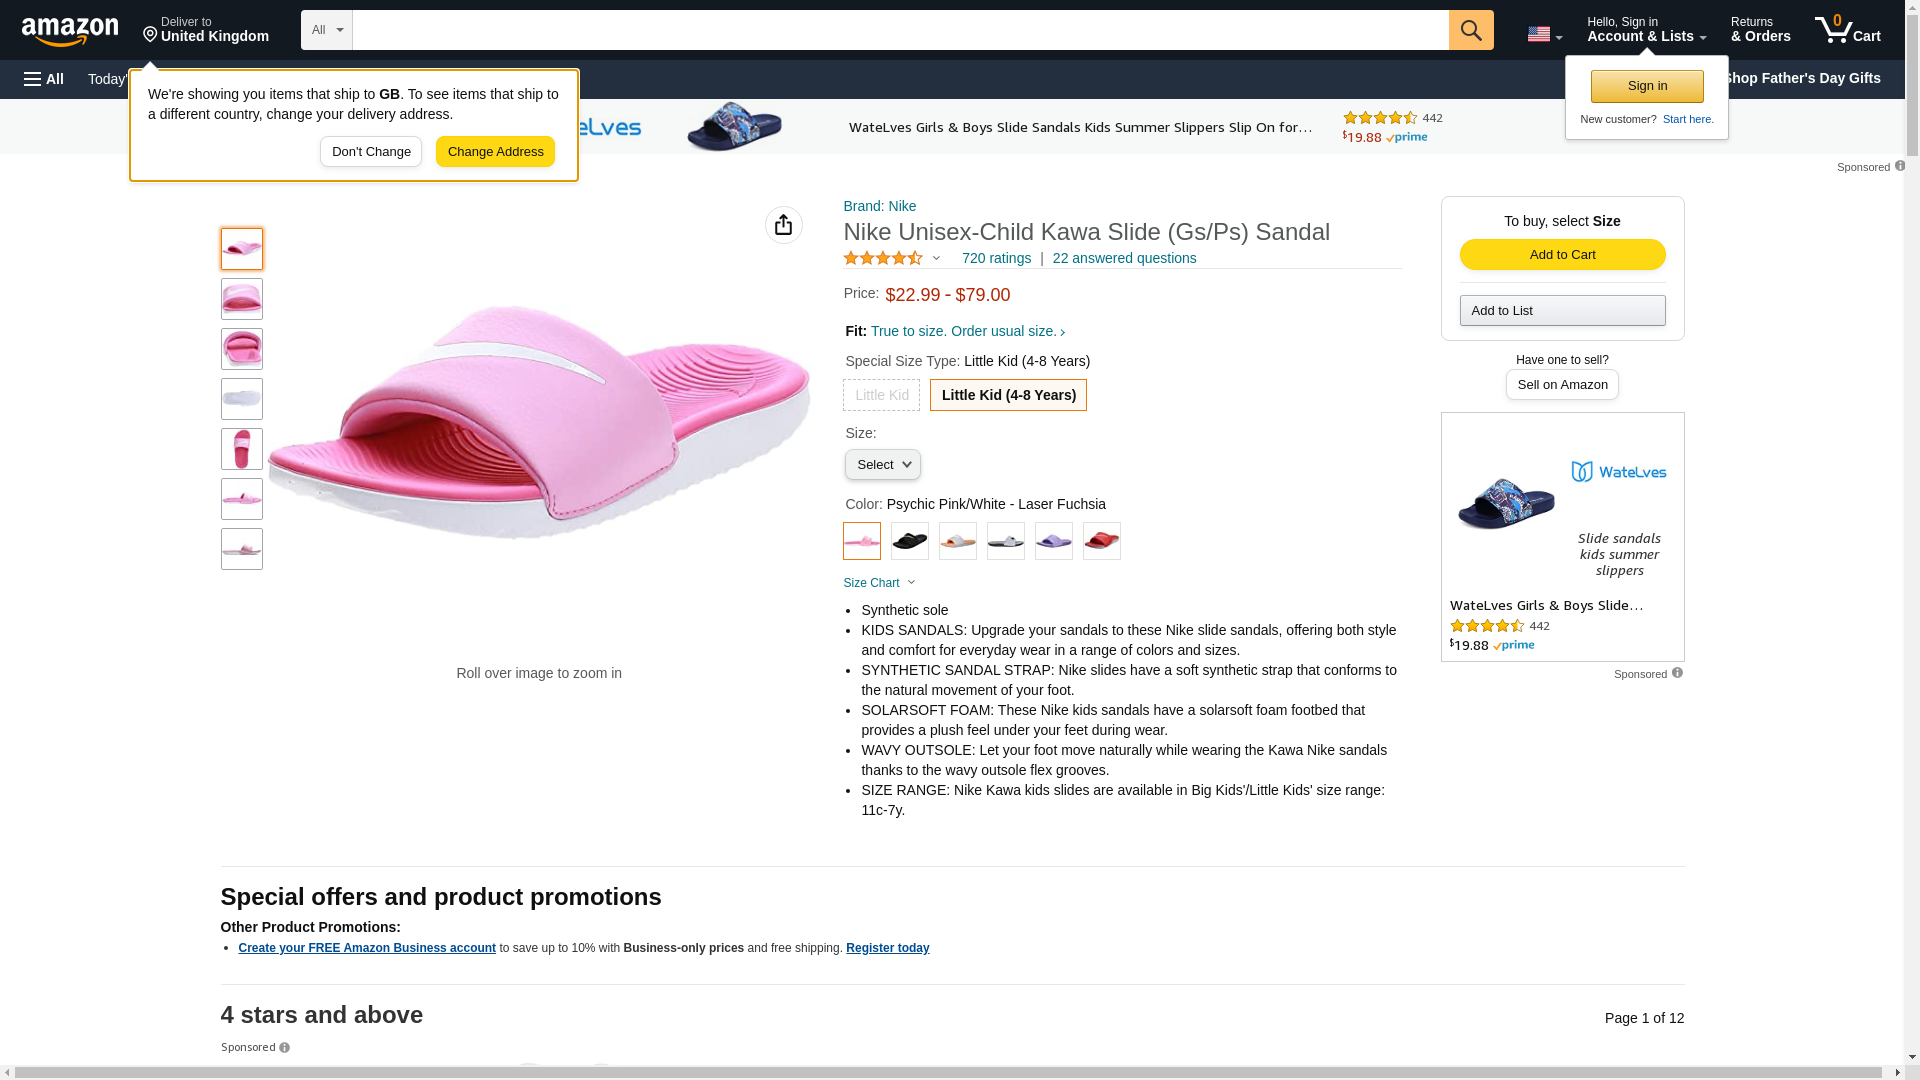1920x1080 pixels.
Task: Click the search magnifier button
Action: click(1470, 30)
